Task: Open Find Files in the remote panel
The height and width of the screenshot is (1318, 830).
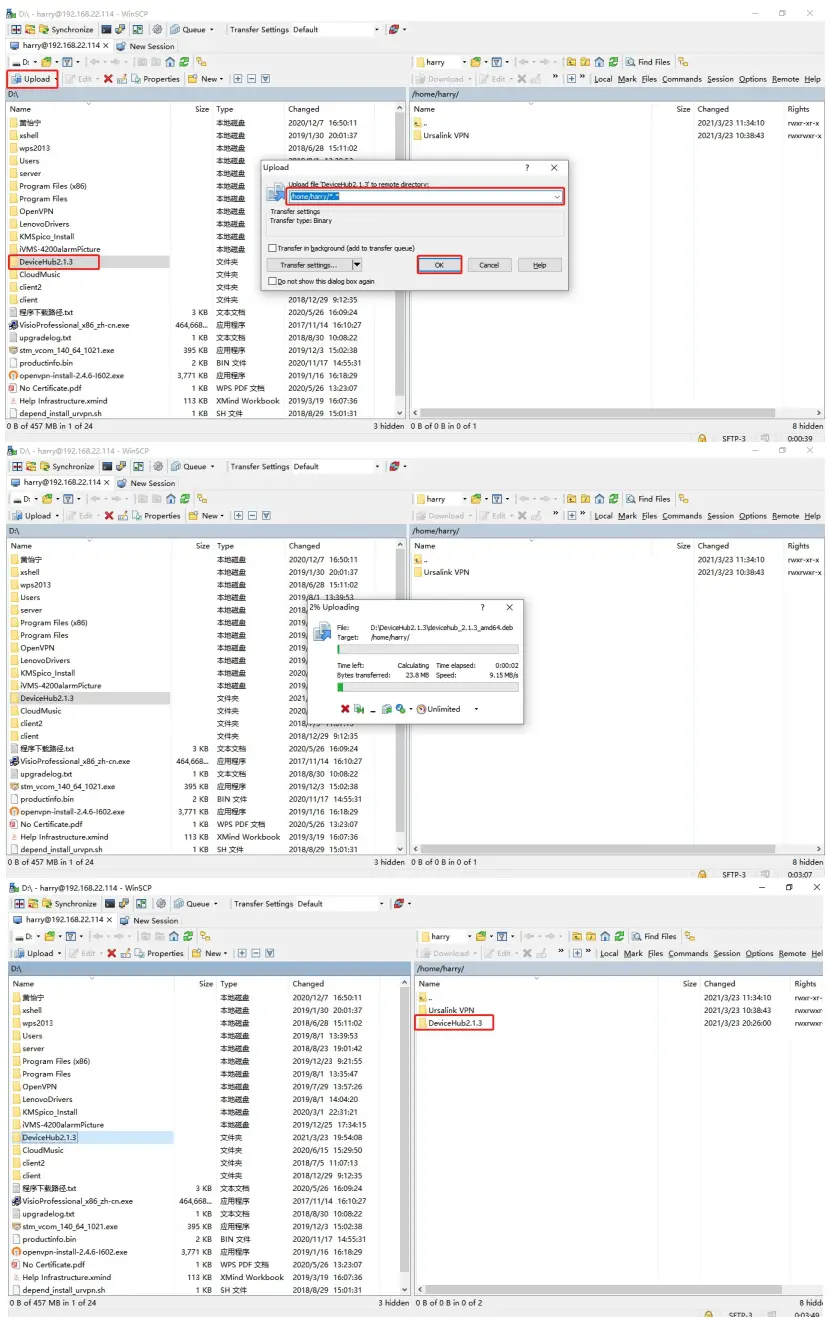Action: point(650,61)
